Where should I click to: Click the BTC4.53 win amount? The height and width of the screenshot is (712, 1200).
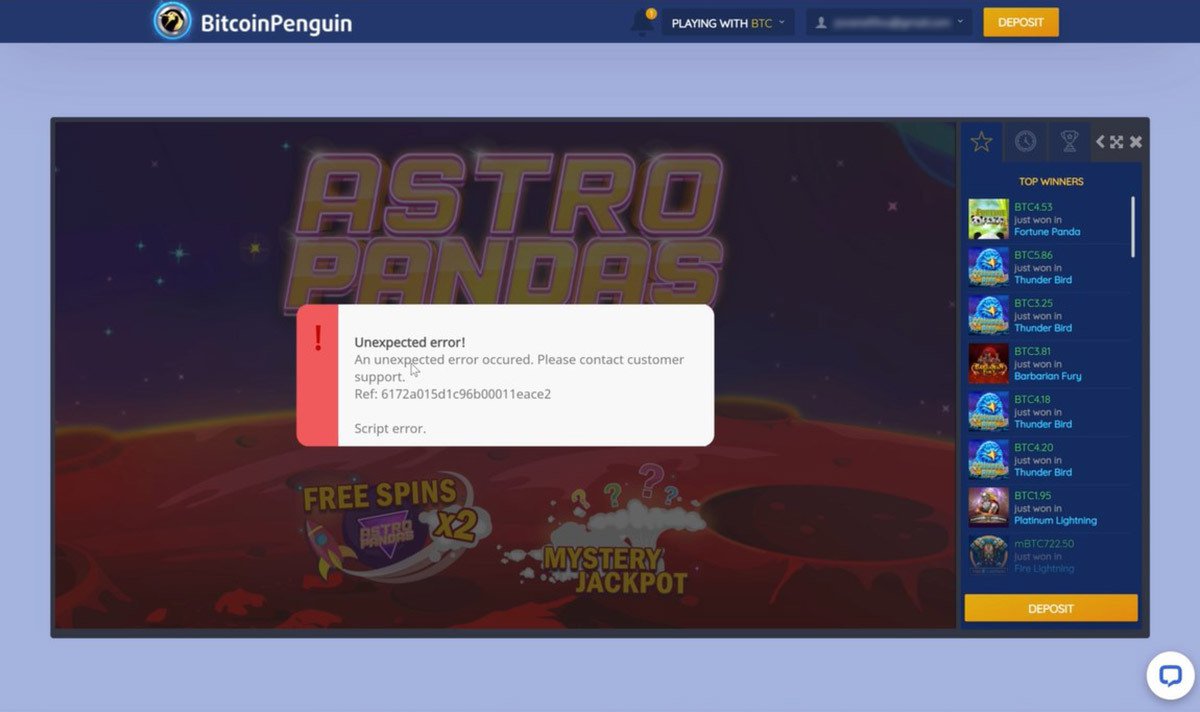pos(1033,208)
